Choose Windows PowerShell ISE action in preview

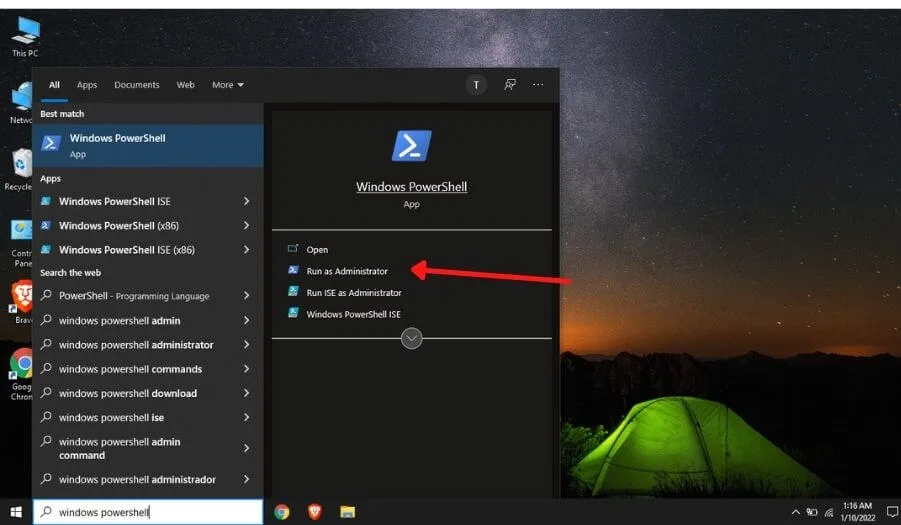point(353,314)
